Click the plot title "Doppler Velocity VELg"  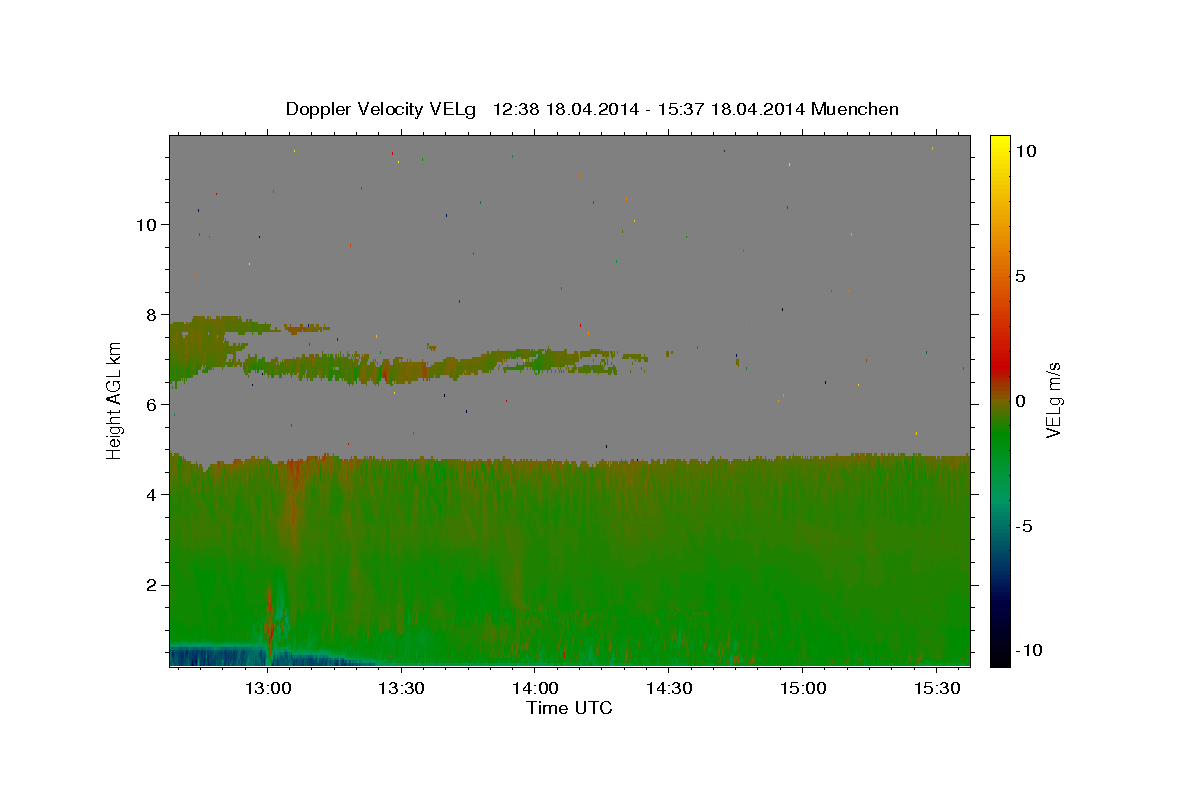coord(381,109)
